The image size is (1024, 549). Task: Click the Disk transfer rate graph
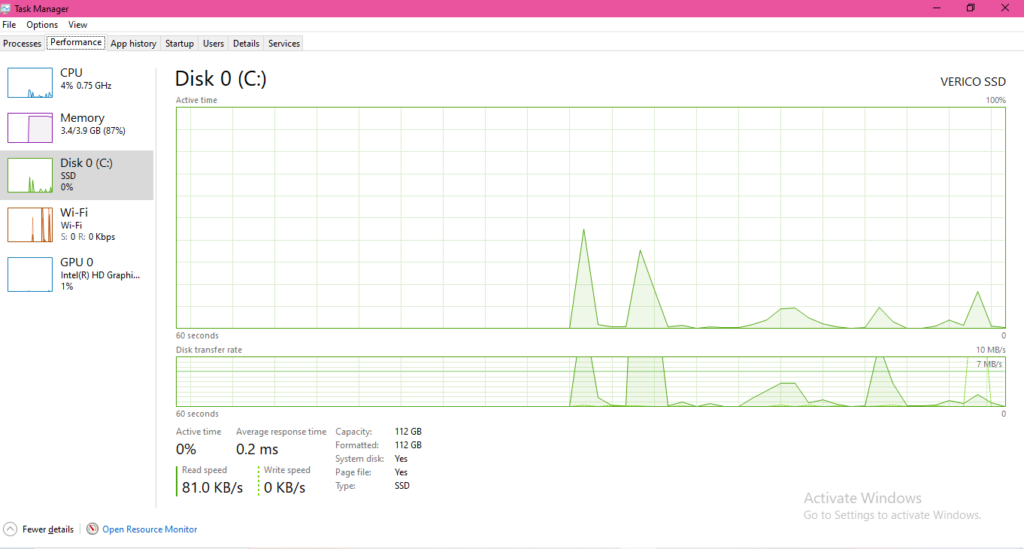(590, 382)
